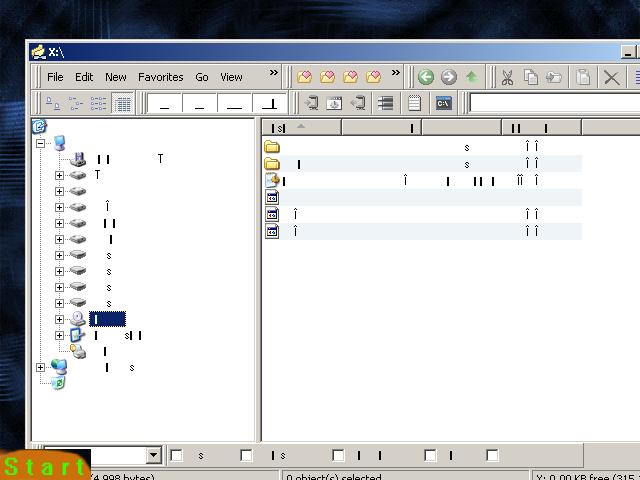Click the first favorites heart folder
The height and width of the screenshot is (480, 640).
304,76
